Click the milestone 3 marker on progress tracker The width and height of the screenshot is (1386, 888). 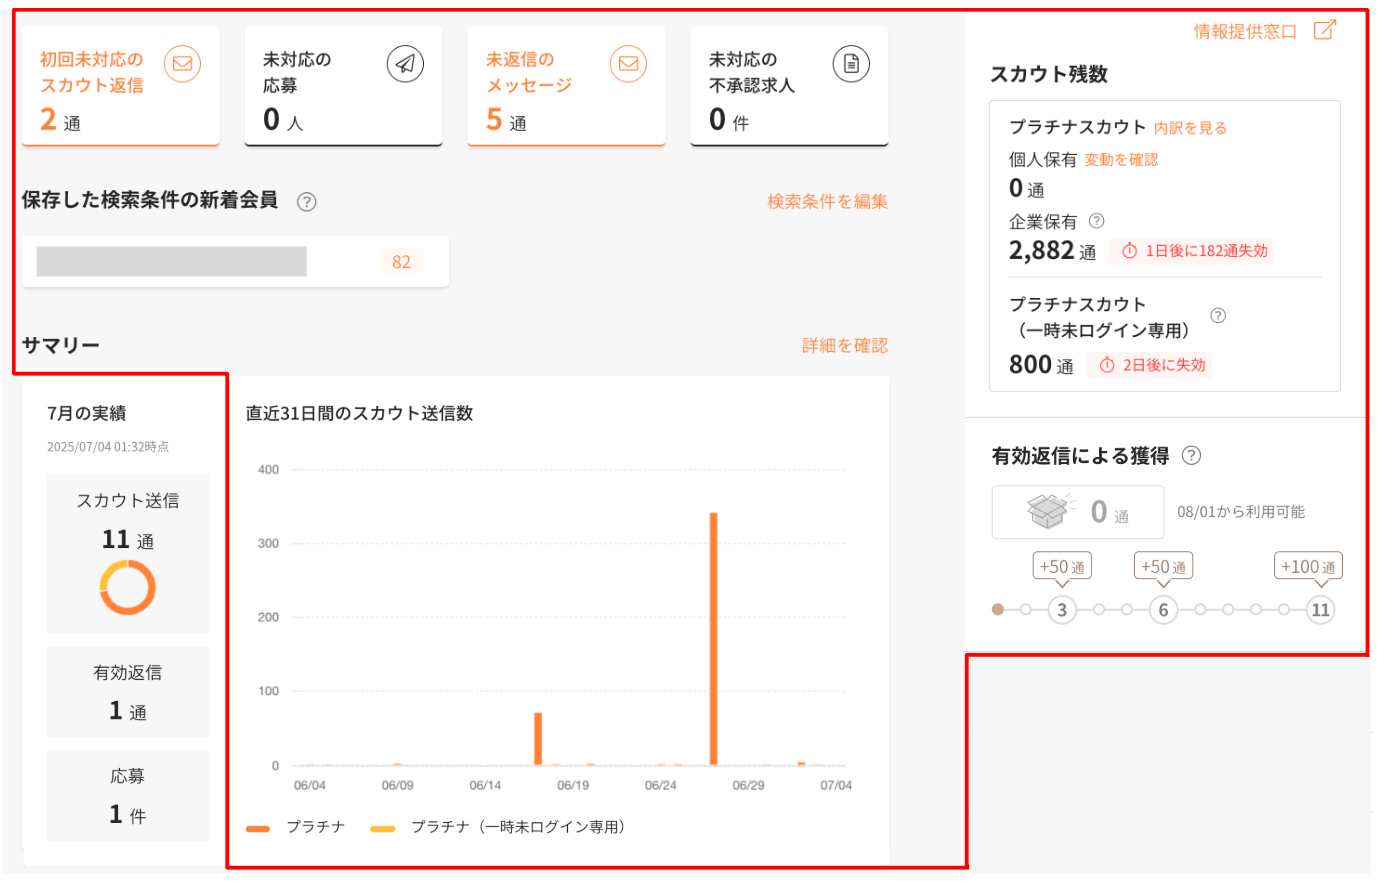click(1062, 610)
